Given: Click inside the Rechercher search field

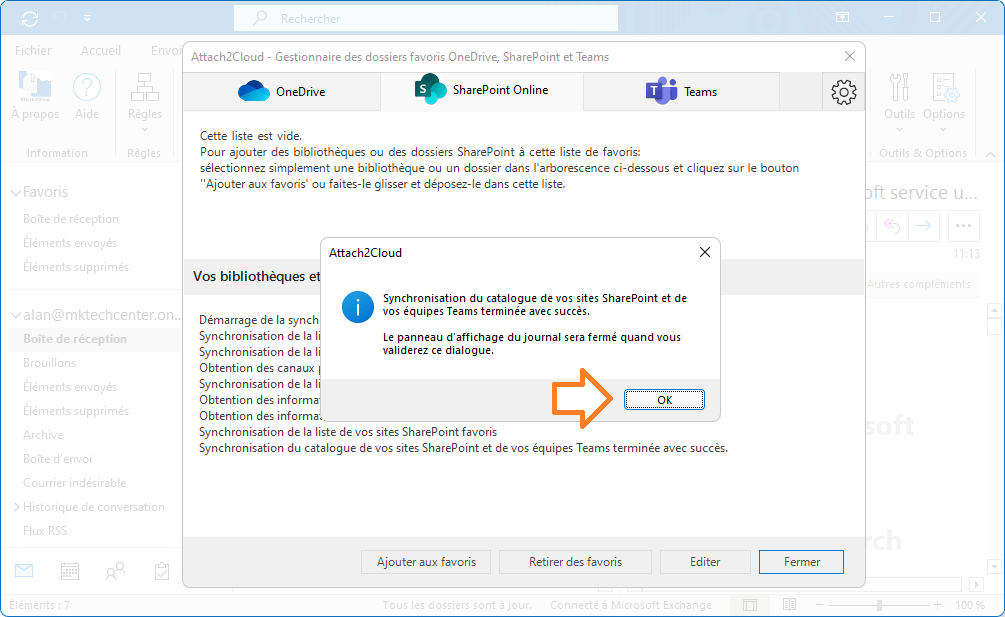Looking at the screenshot, I should coord(425,18).
